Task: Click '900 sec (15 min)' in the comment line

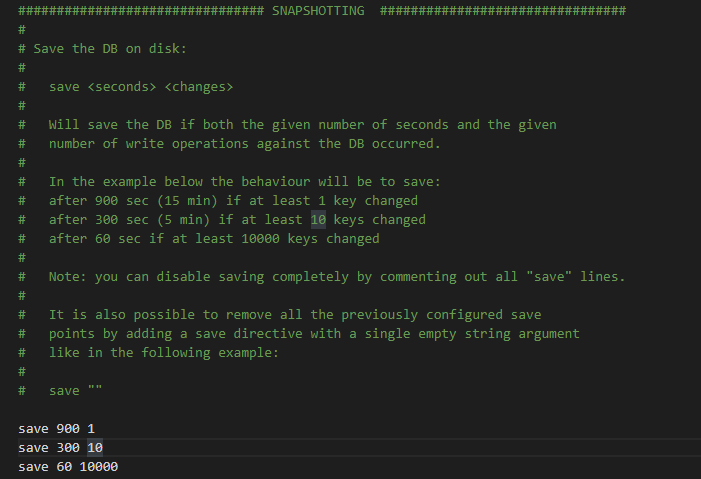Action: pyautogui.click(x=156, y=201)
